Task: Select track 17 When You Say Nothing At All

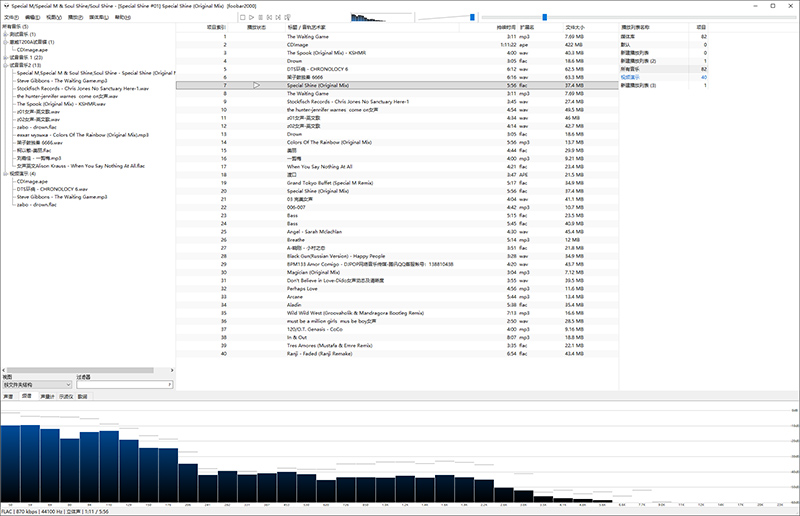Action: pyautogui.click(x=397, y=167)
